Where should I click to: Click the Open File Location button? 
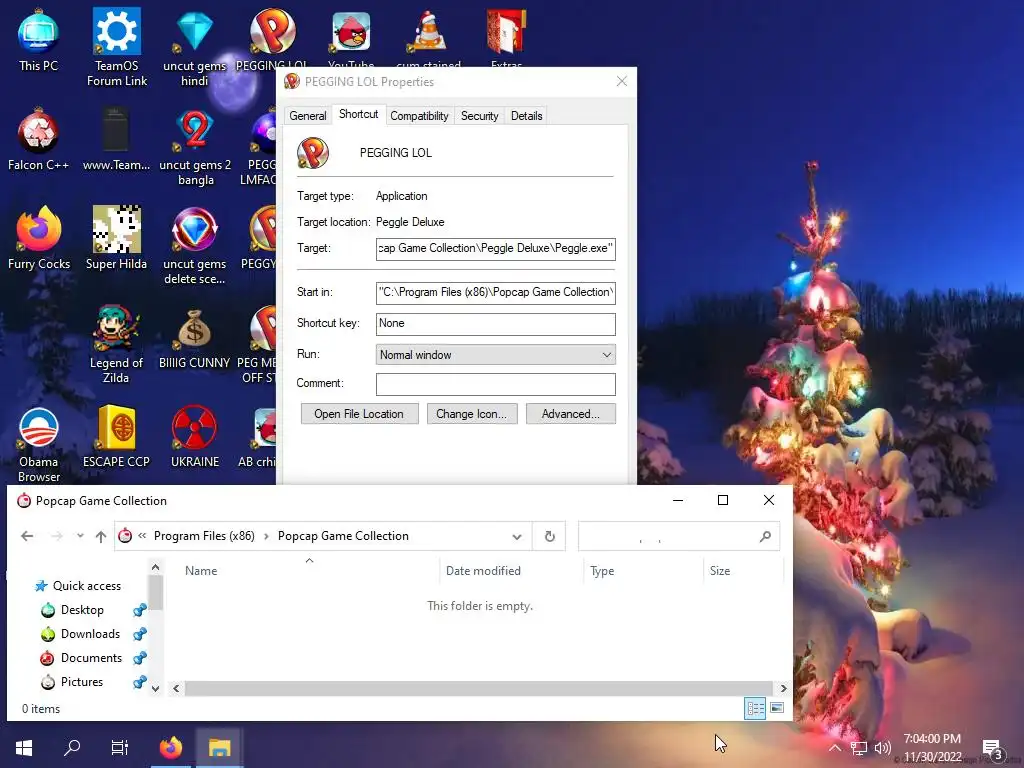(x=359, y=414)
